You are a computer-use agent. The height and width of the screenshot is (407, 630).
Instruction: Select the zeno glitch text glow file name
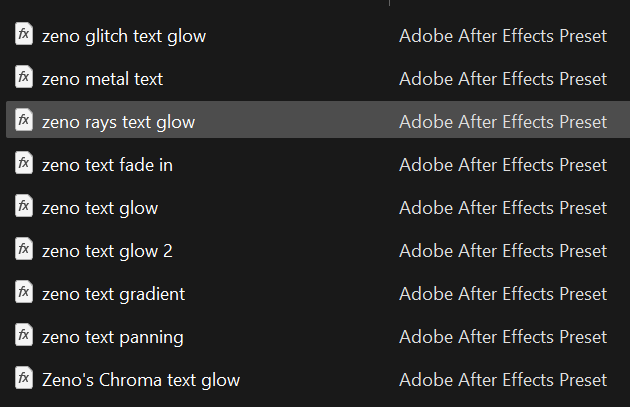coord(124,36)
